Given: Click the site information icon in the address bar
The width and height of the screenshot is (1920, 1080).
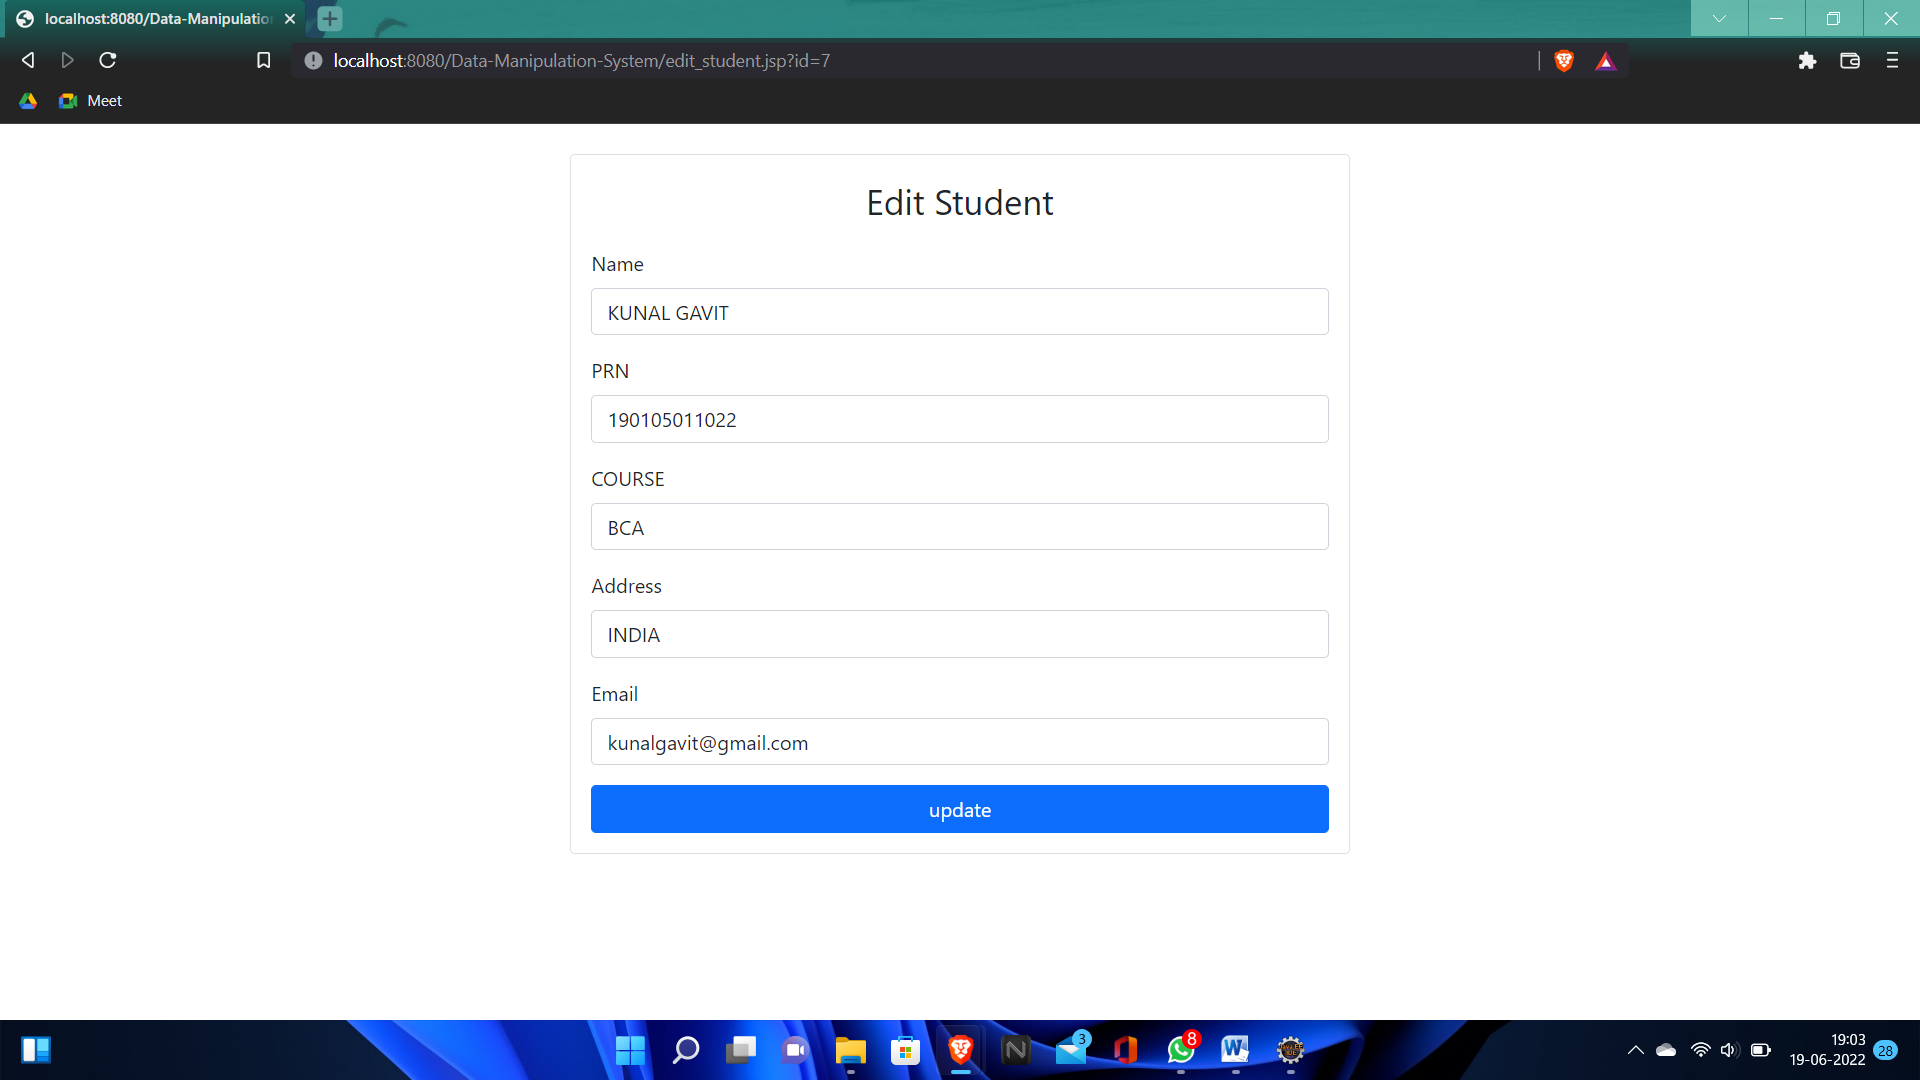Looking at the screenshot, I should coord(313,61).
